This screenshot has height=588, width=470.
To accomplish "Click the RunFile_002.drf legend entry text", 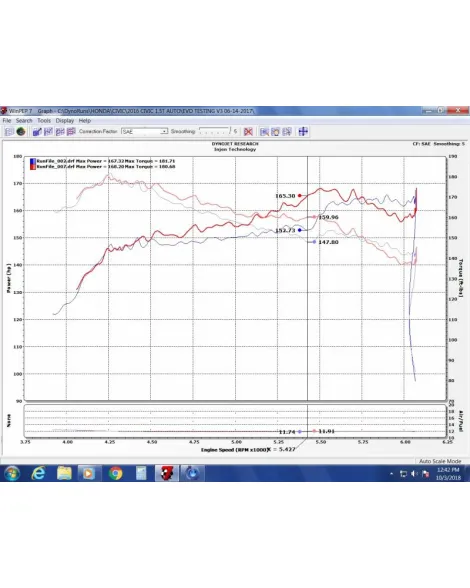I will pyautogui.click(x=106, y=161).
